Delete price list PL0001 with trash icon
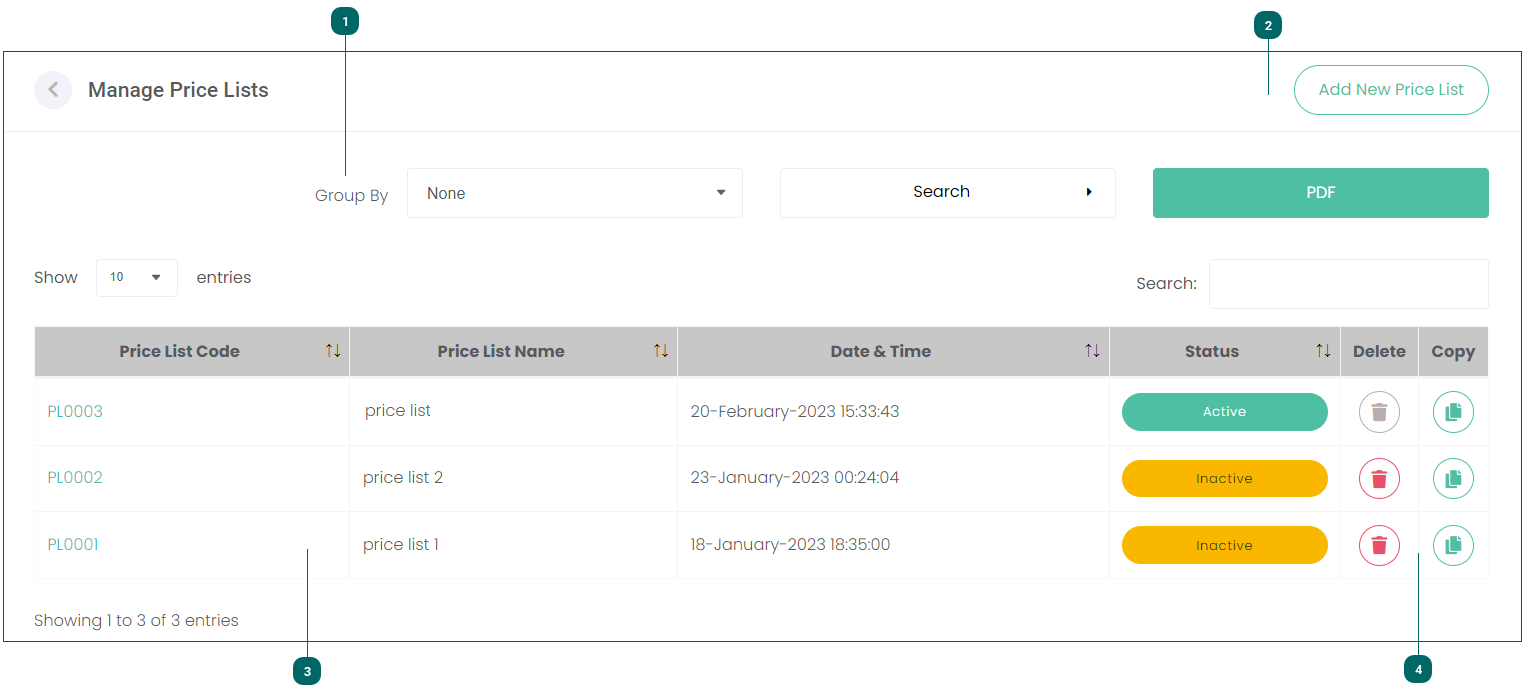The height and width of the screenshot is (696, 1525). 1379,546
